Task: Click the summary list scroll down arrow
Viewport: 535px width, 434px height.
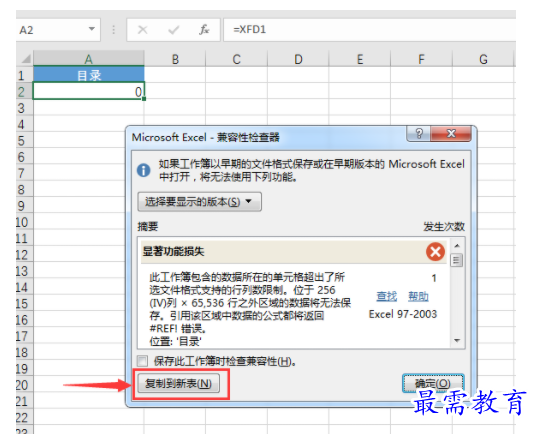Action: [x=457, y=340]
